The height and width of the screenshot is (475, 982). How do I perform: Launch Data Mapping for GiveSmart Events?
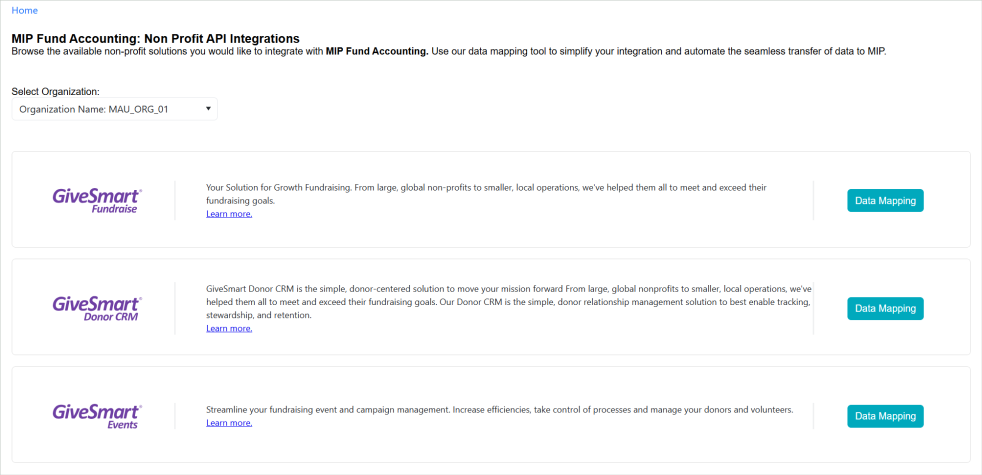(x=885, y=416)
